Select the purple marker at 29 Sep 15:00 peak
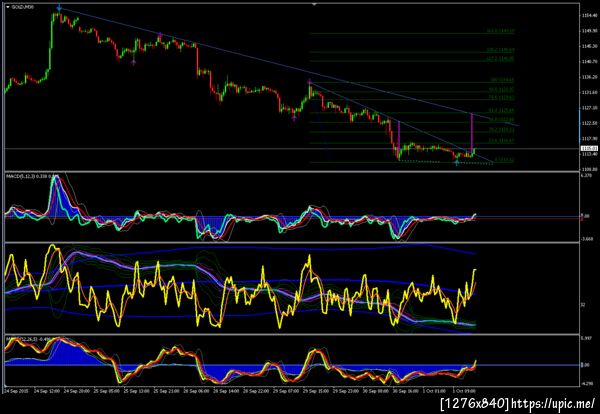Screen dimensions: 600x414 click(x=309, y=81)
